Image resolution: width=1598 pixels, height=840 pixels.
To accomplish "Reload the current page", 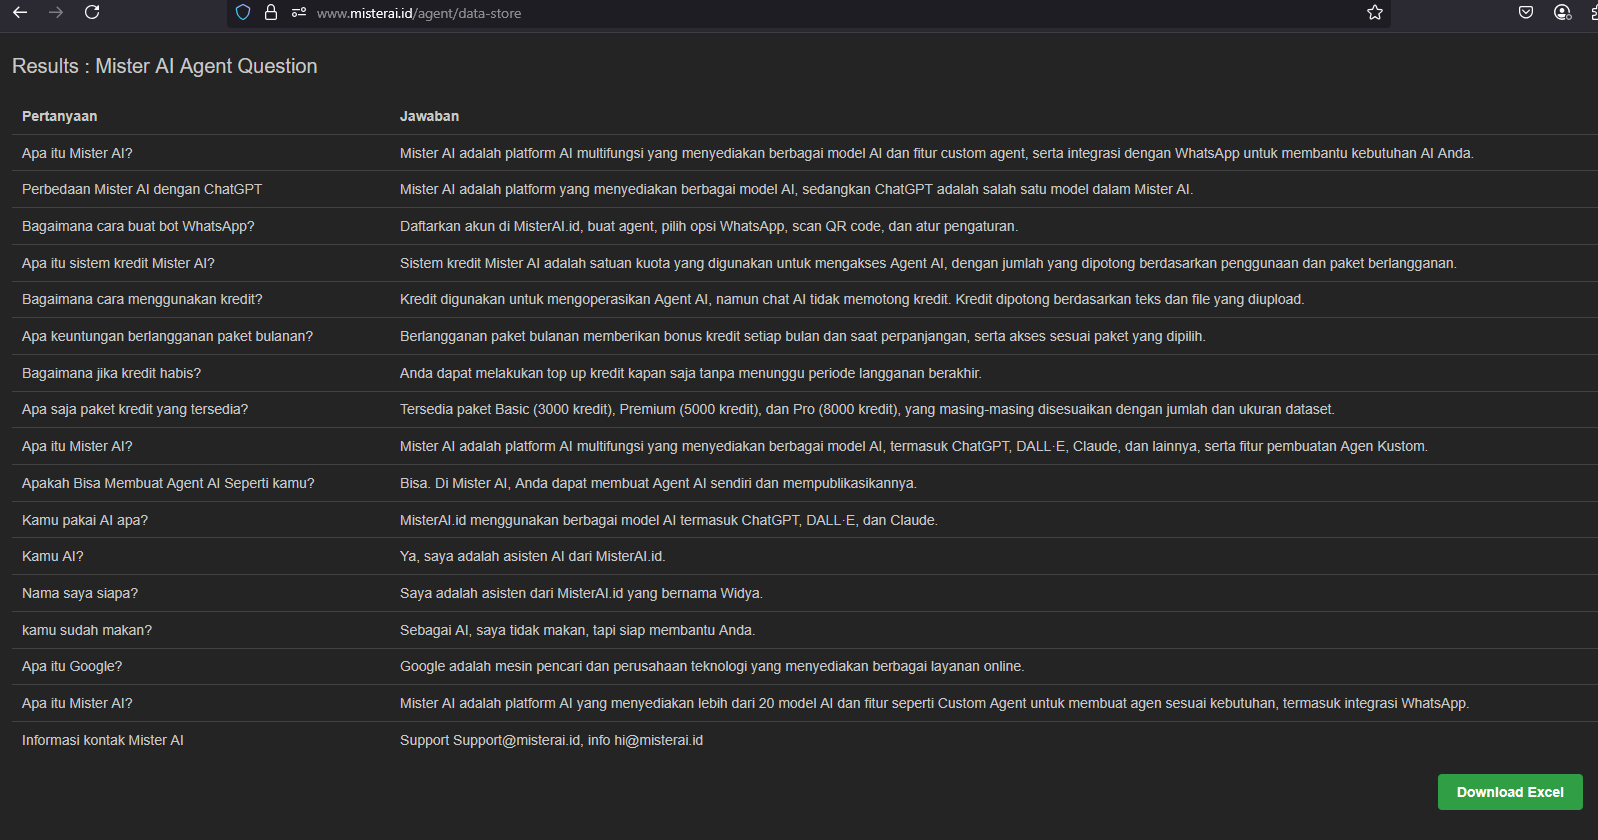I will click(x=92, y=13).
